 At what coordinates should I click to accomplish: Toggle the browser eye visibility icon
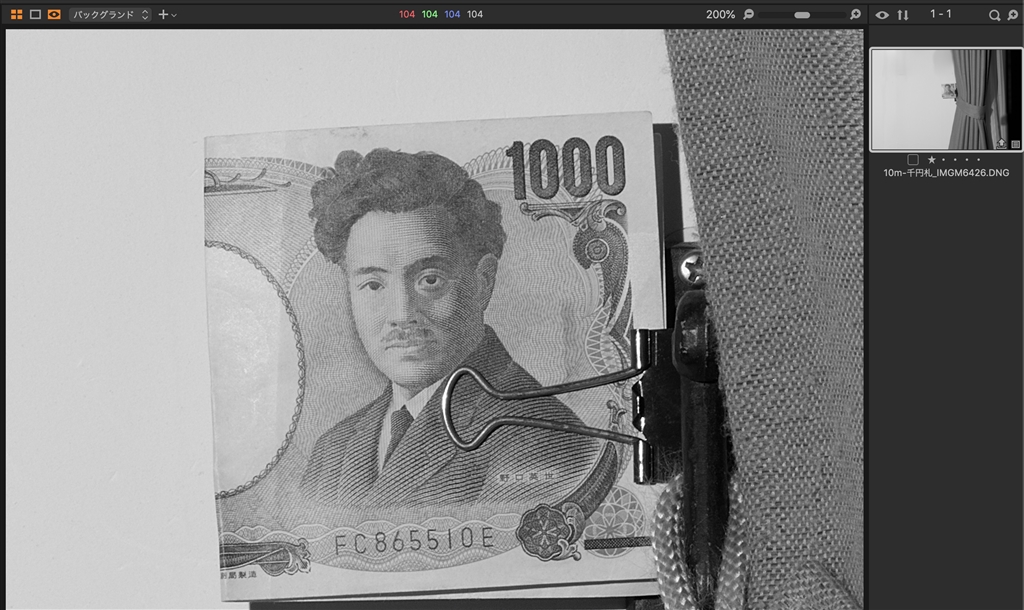click(x=882, y=14)
